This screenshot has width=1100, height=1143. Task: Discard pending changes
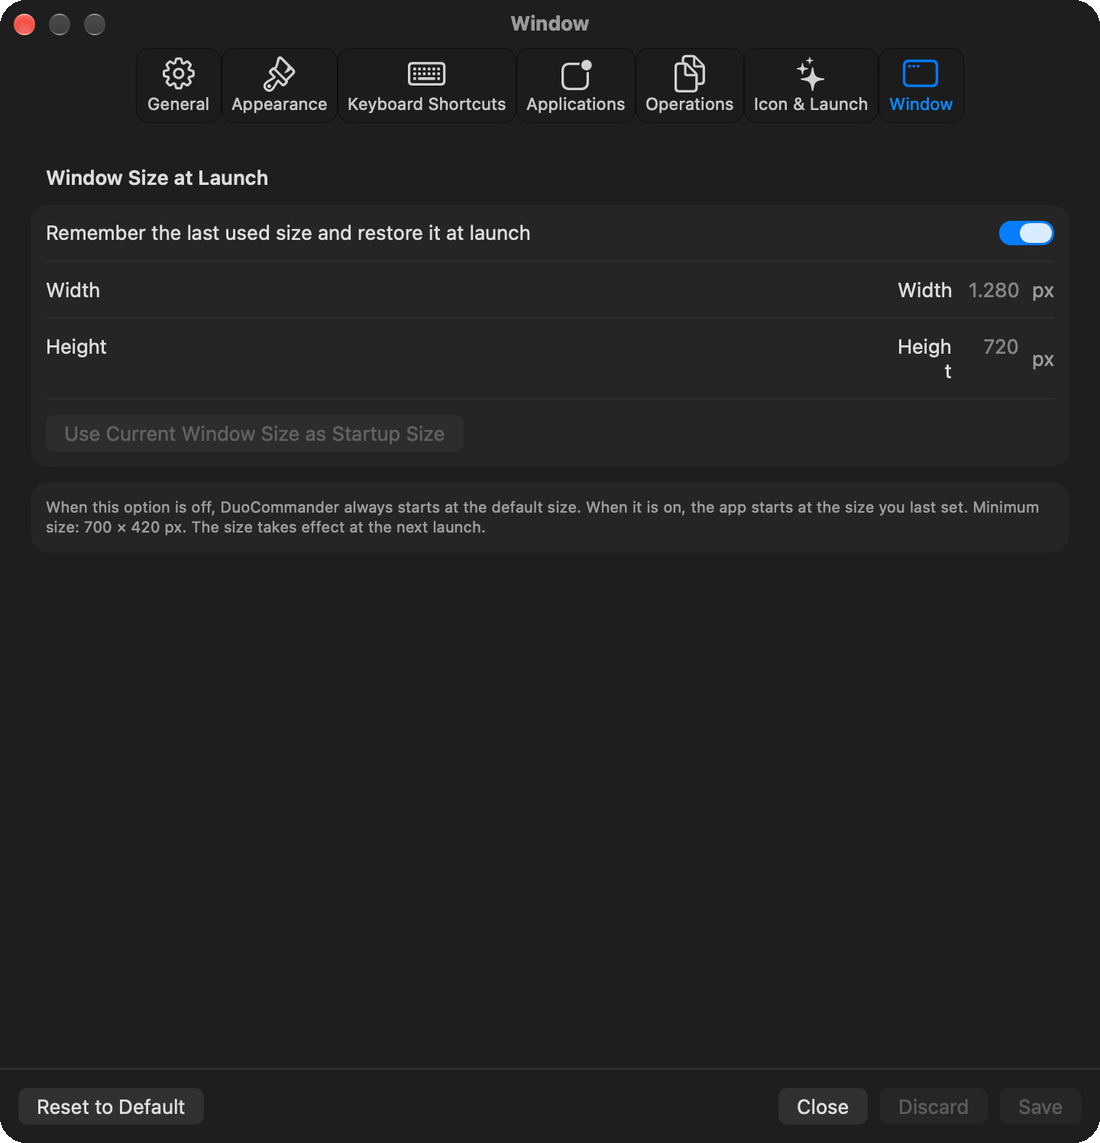click(933, 1107)
